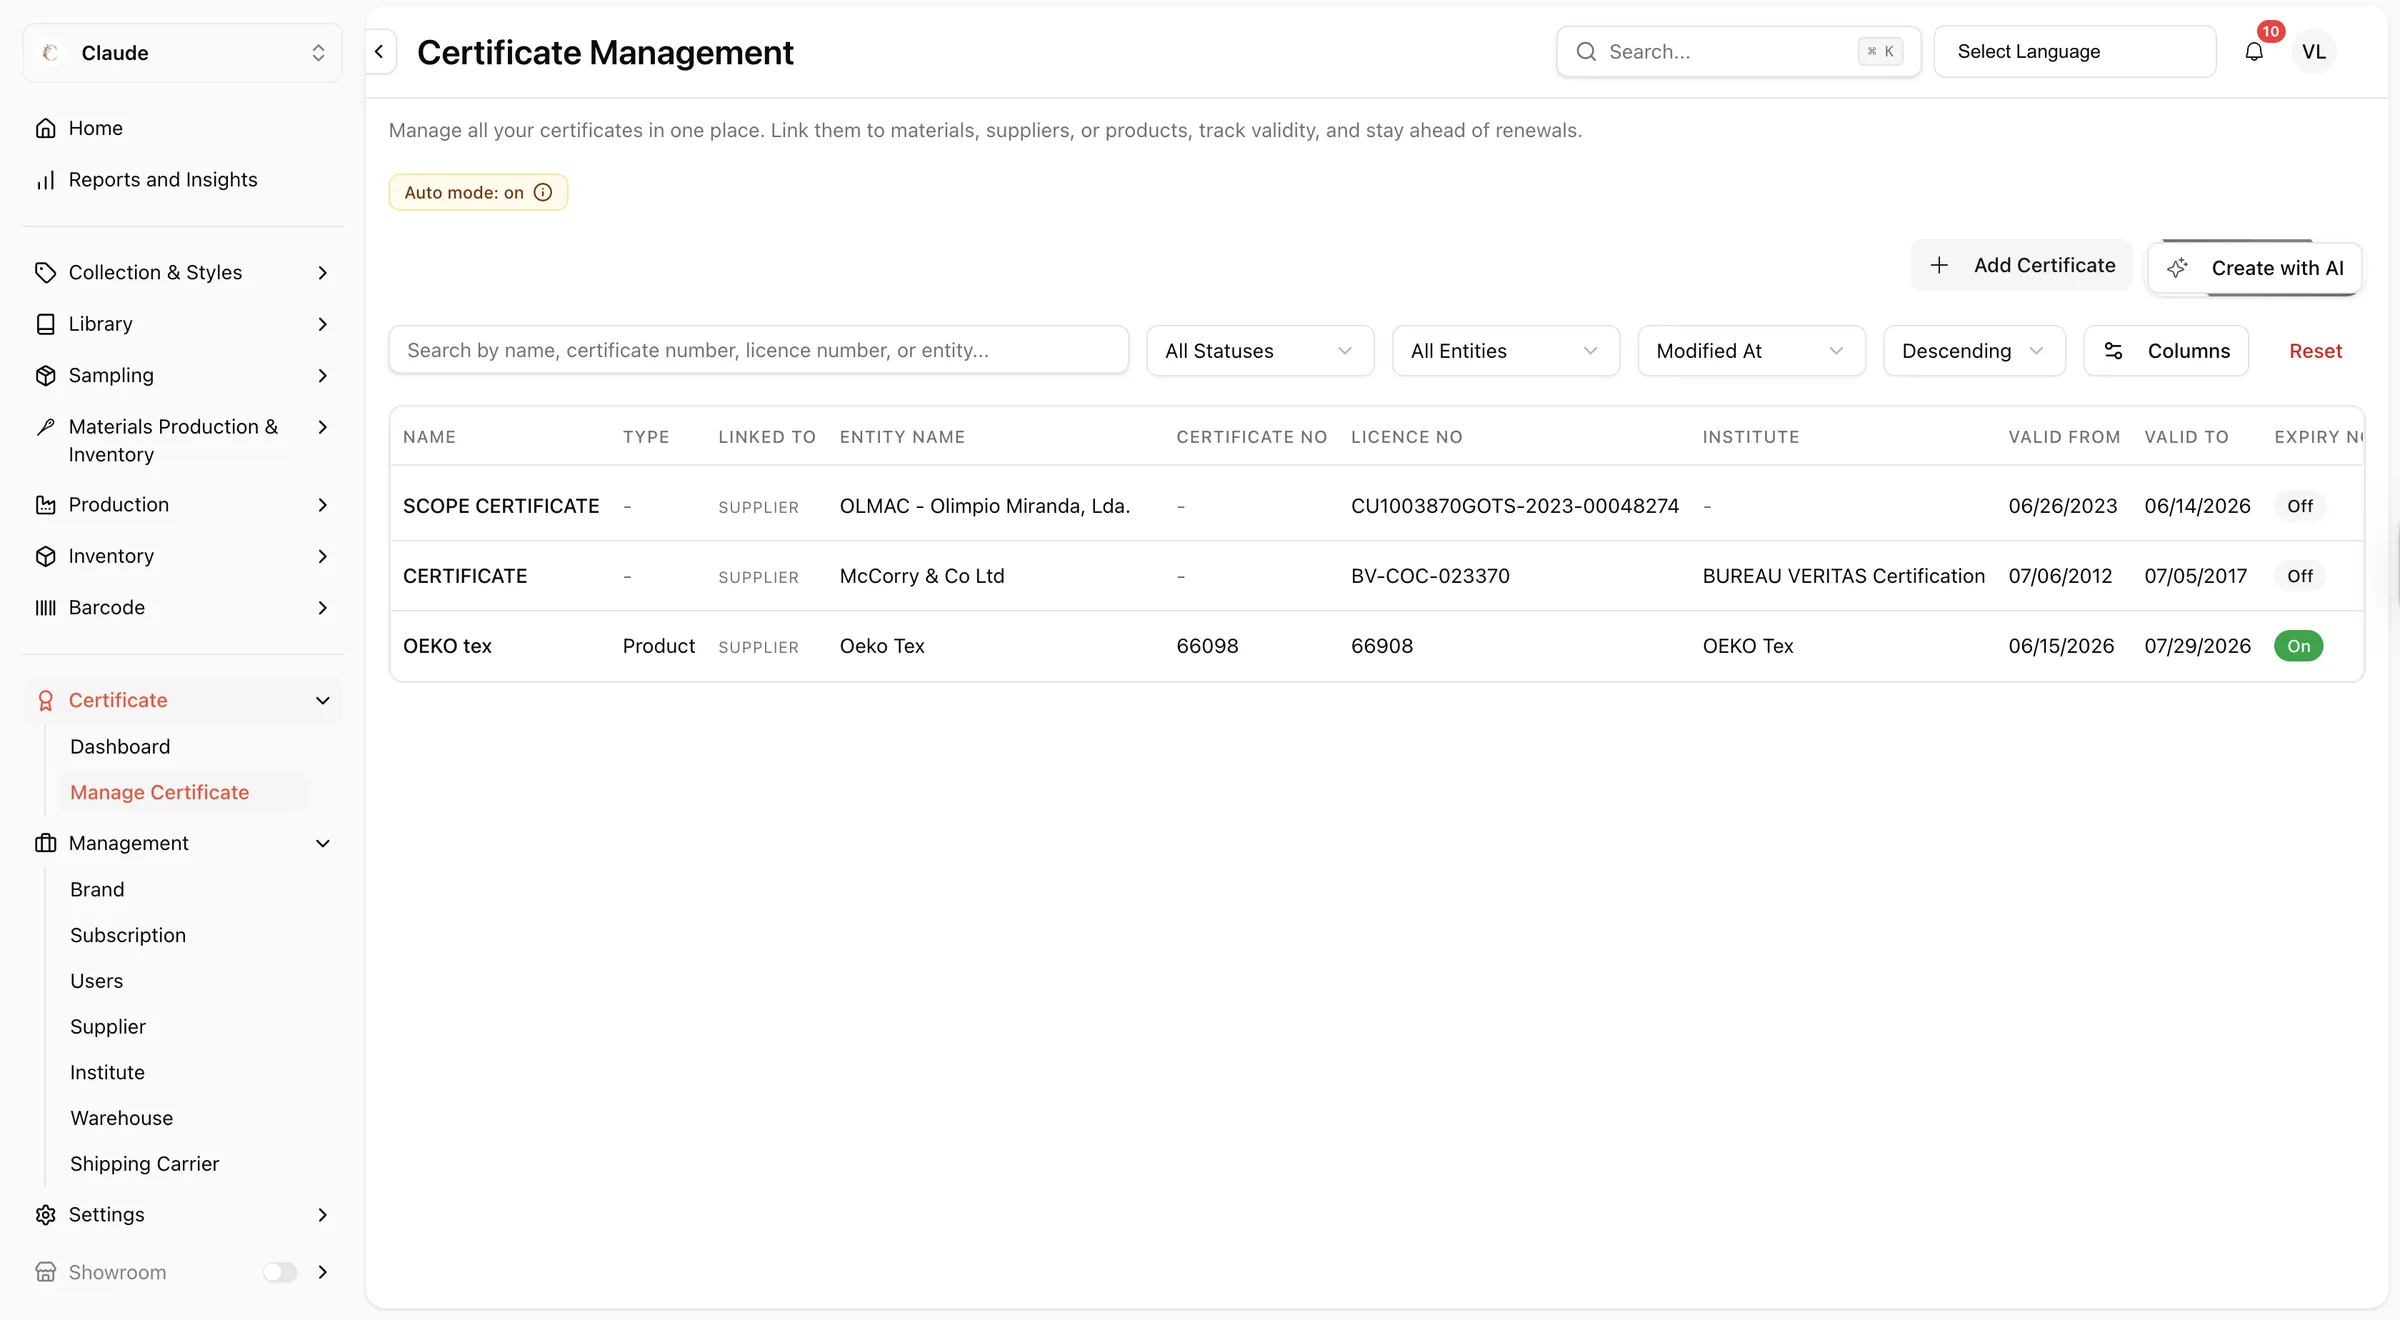Click the Auto mode info icon

tap(543, 192)
